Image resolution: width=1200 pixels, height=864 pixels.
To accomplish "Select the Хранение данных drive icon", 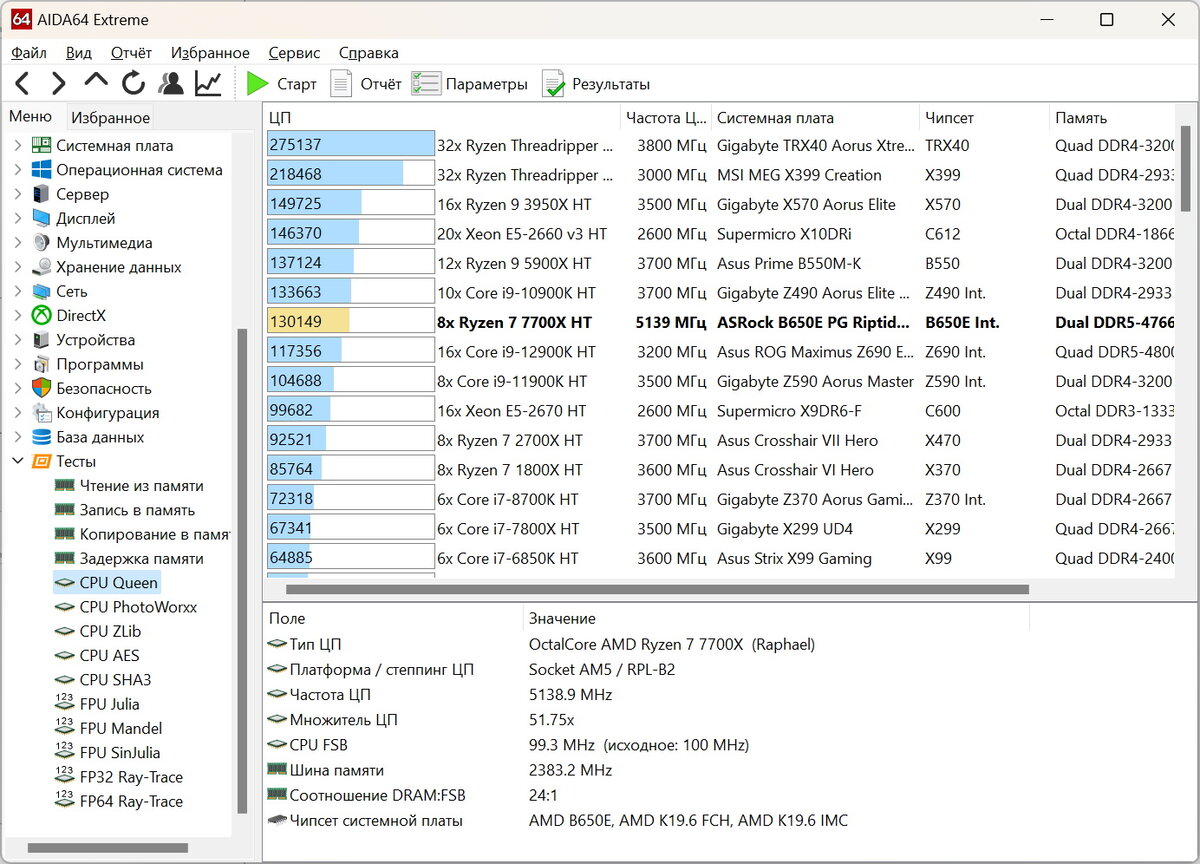I will point(41,267).
